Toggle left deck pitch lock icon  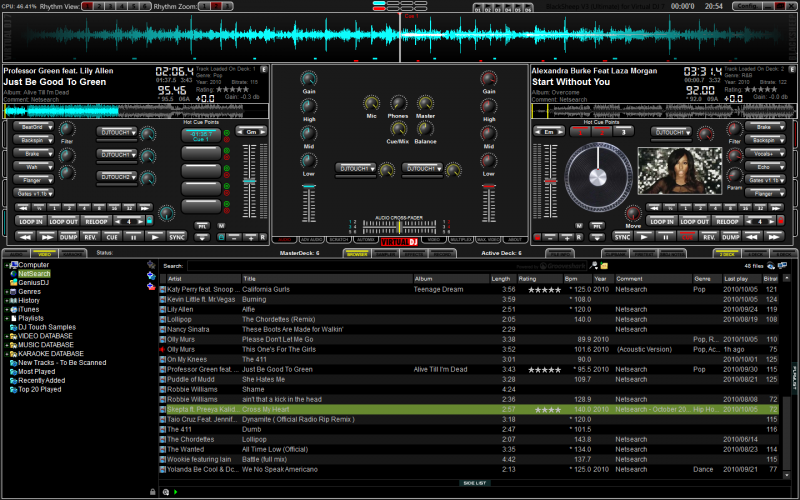(221, 237)
